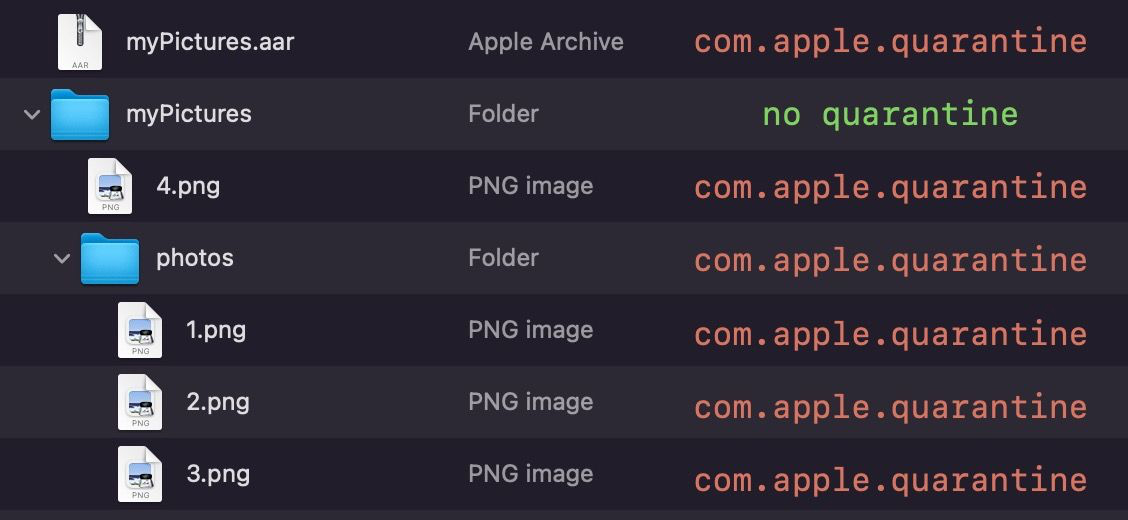Select the myPictures folder name
1128x520 pixels.
point(188,114)
